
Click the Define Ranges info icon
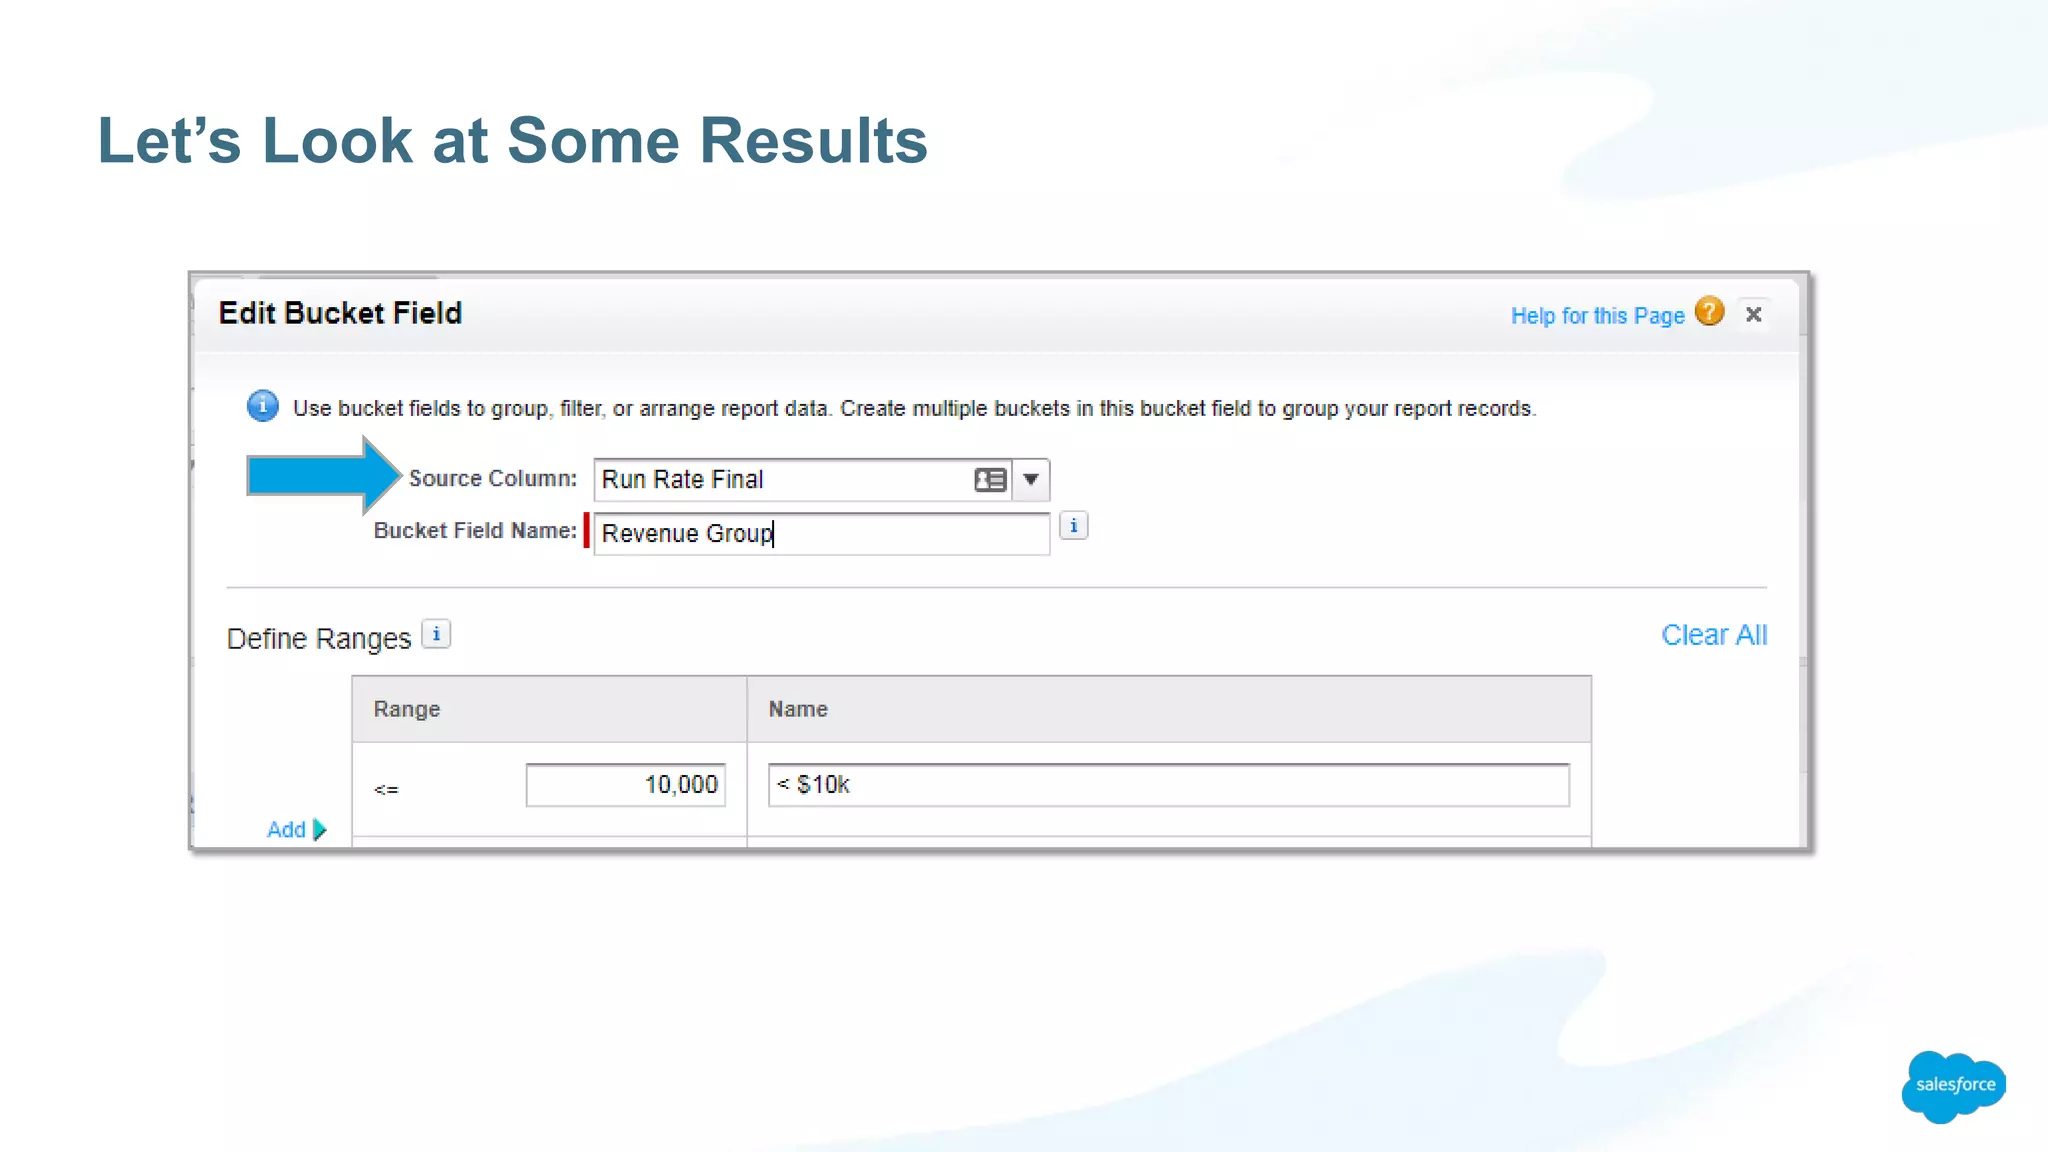coord(436,634)
